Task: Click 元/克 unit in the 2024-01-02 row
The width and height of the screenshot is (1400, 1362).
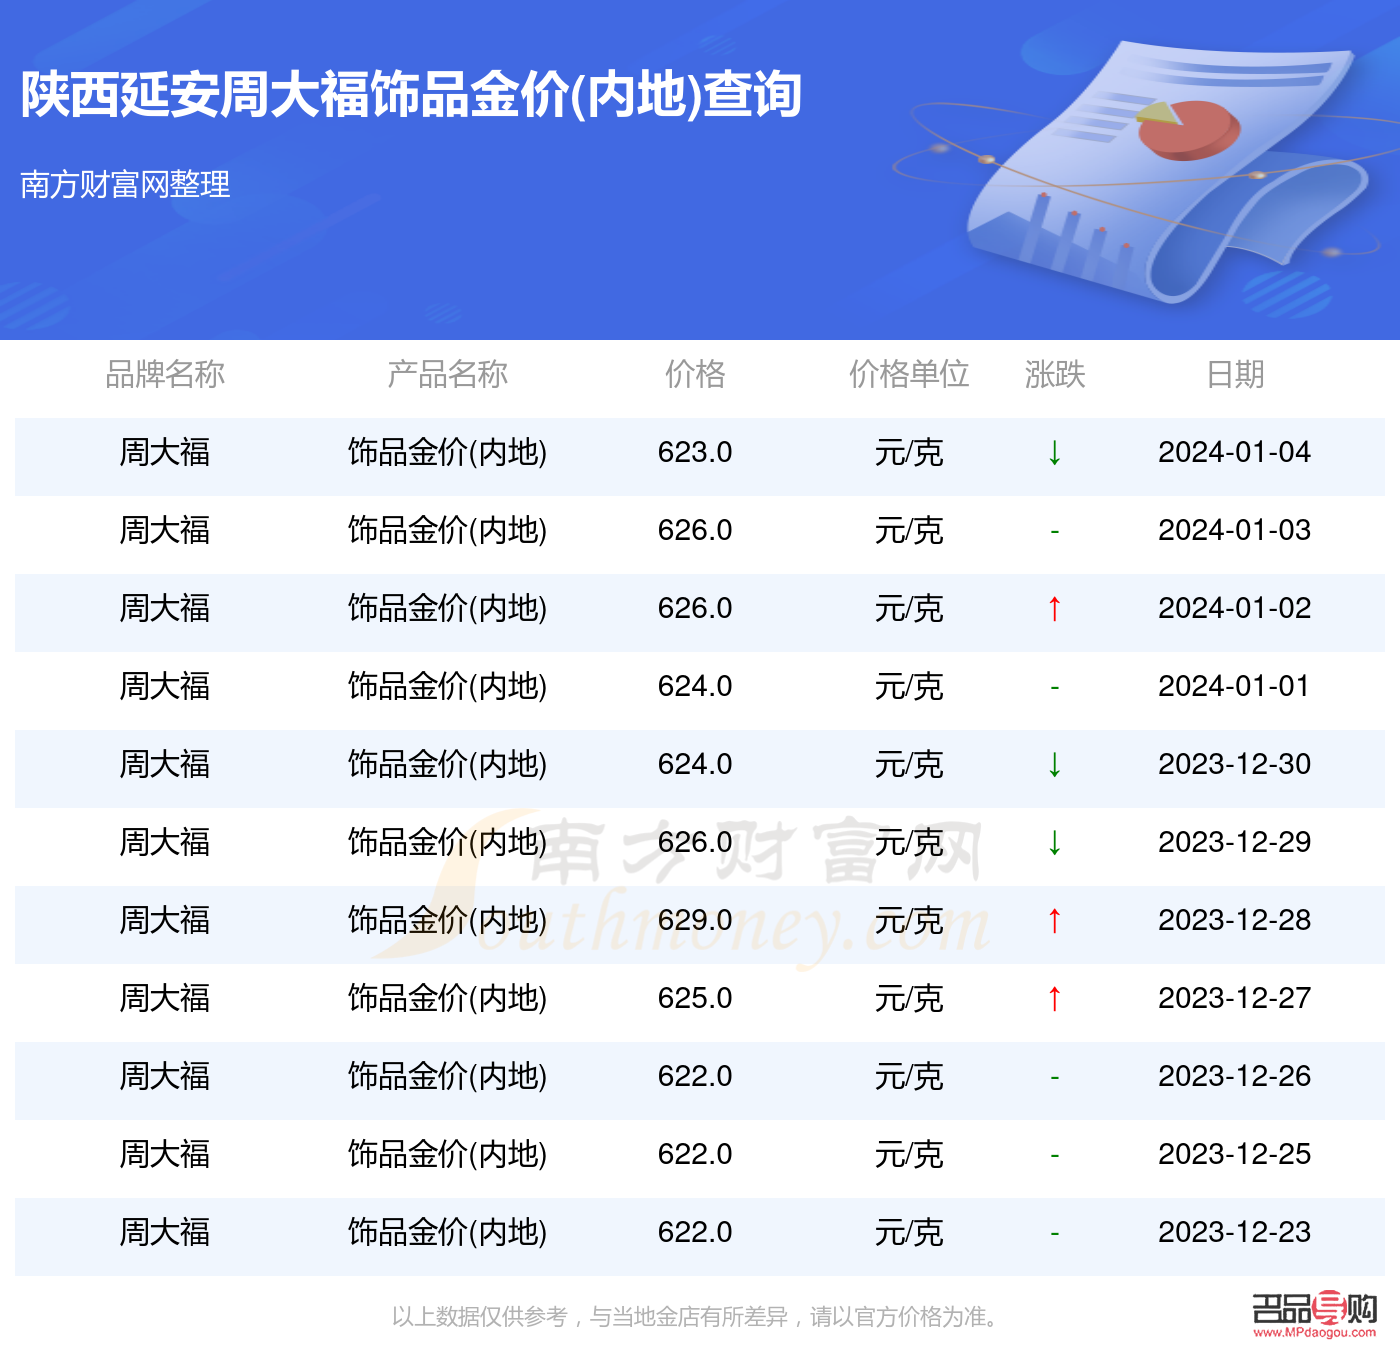Action: click(x=909, y=609)
